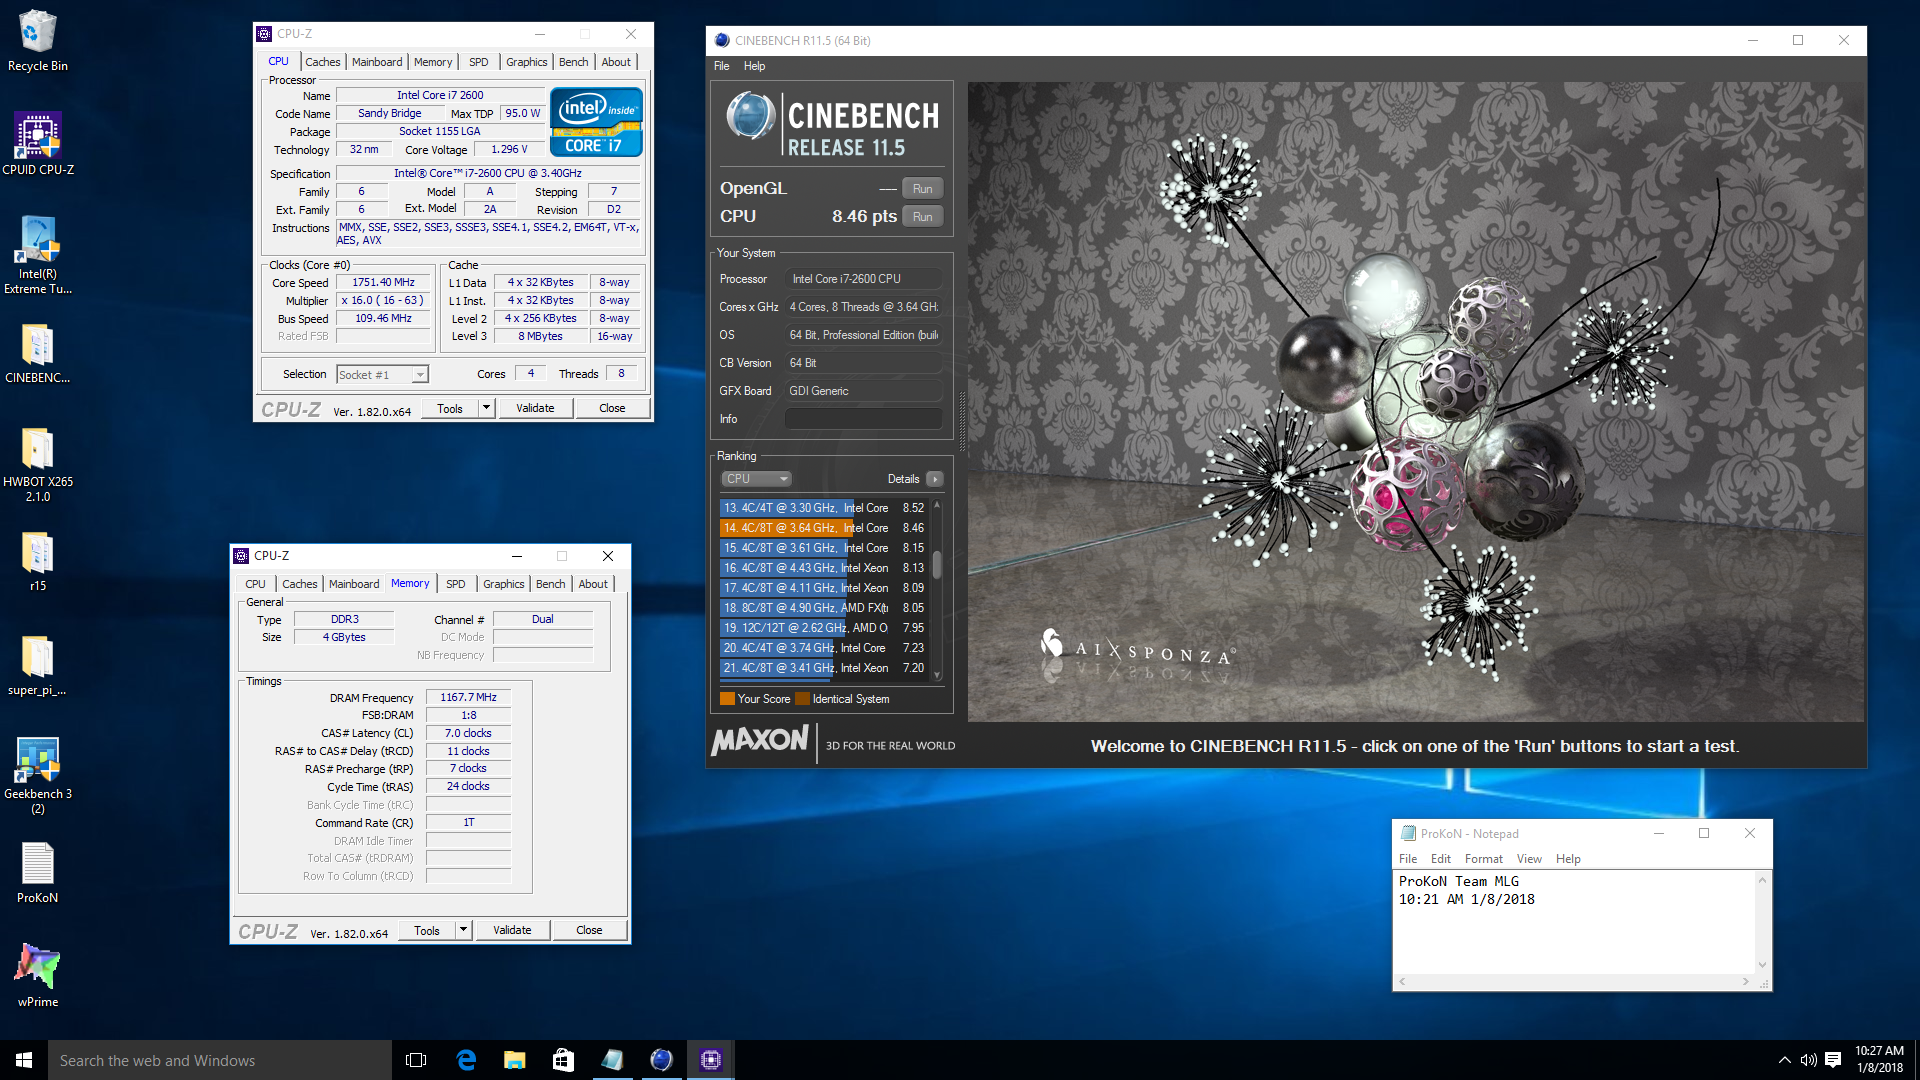Open the wPrime desktop icon
The height and width of the screenshot is (1080, 1920).
point(38,976)
